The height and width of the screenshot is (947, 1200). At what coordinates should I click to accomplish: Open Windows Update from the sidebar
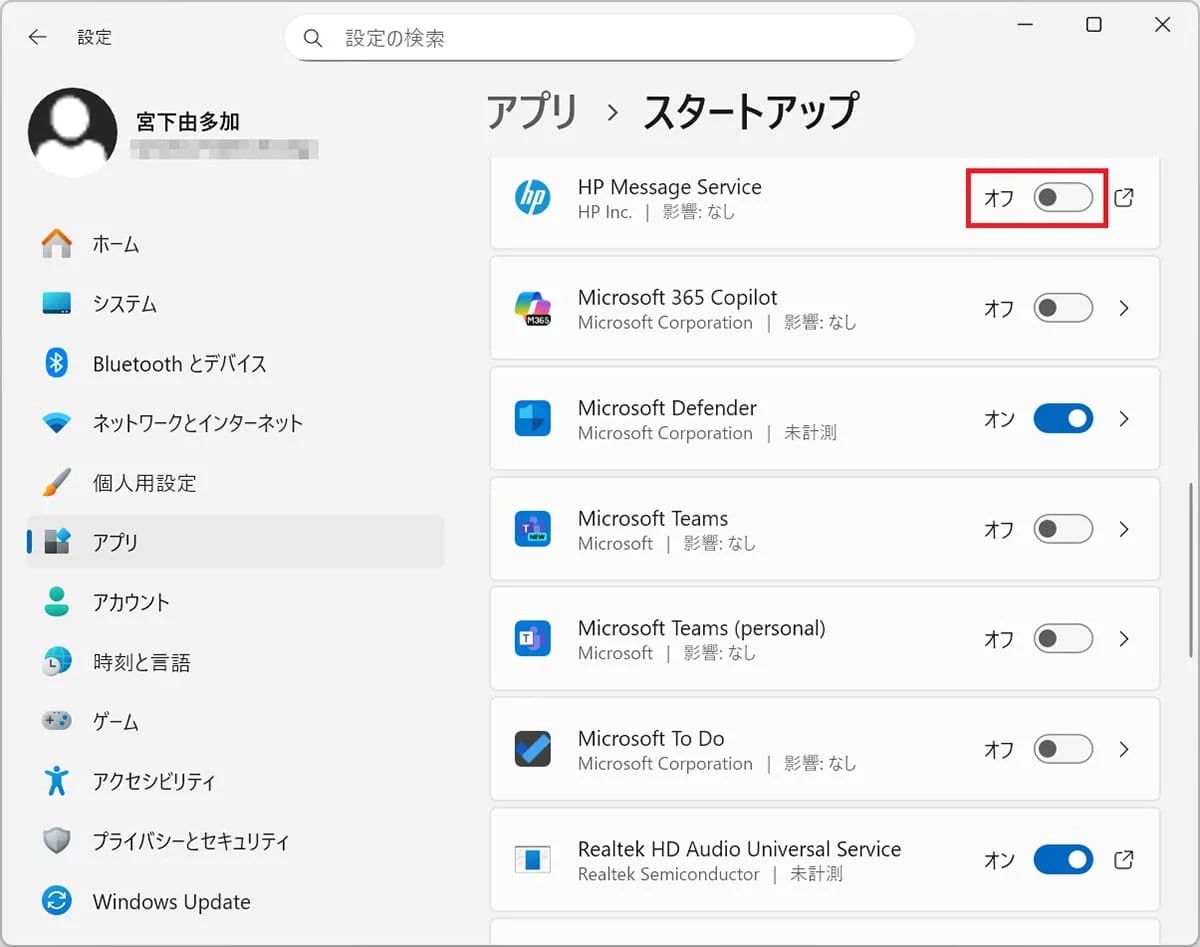tap(56, 901)
